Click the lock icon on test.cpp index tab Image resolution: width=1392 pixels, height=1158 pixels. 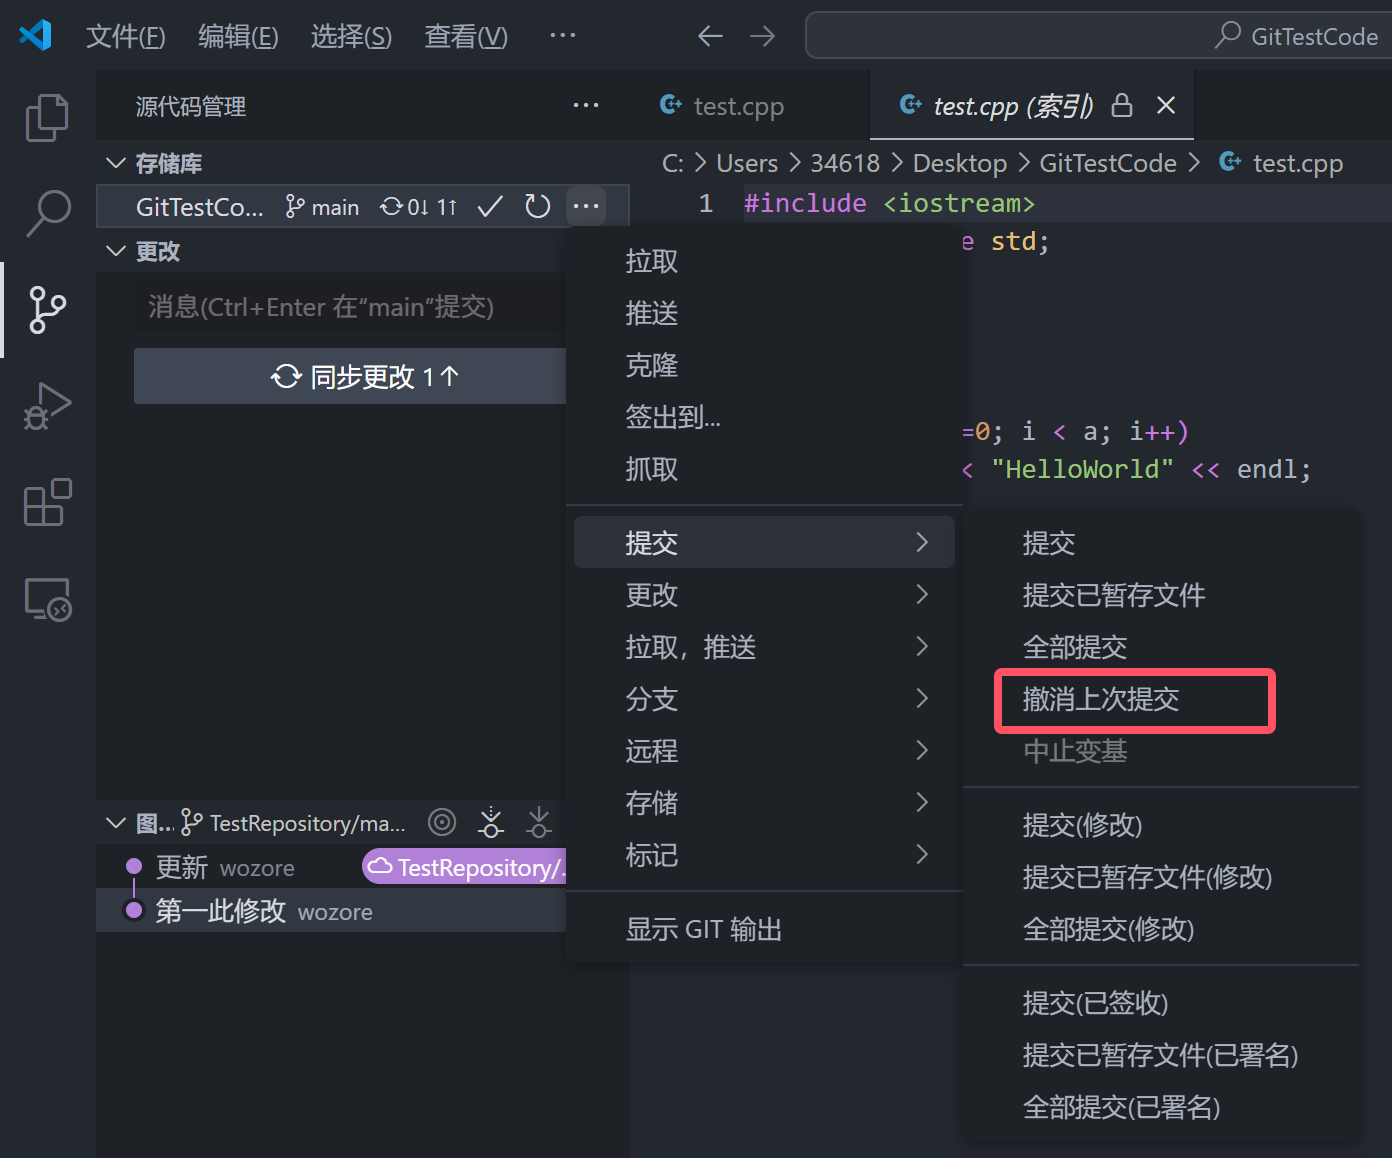click(1122, 106)
